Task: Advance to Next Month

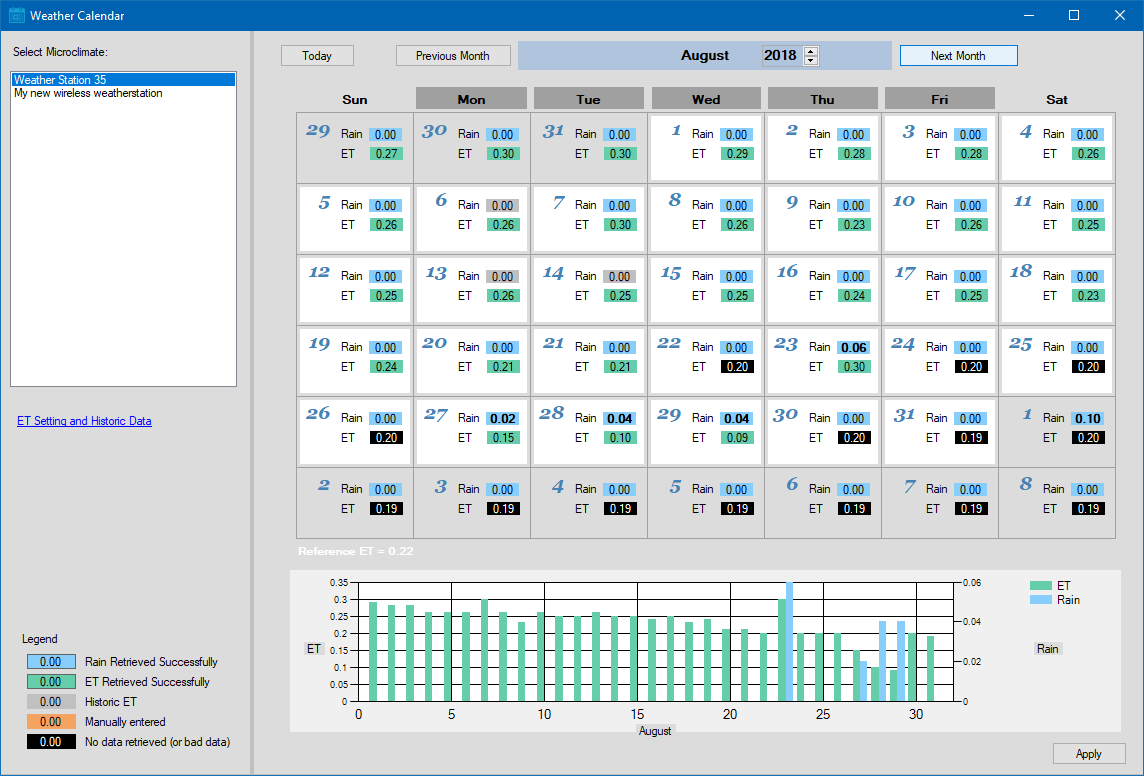Action: 958,55
